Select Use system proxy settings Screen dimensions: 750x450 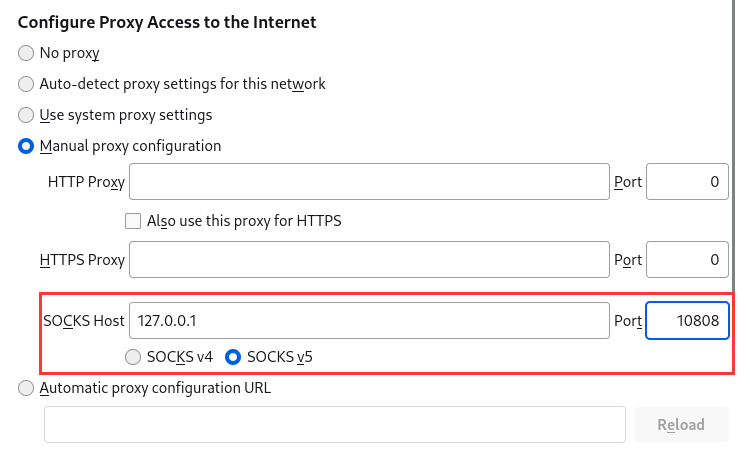coord(26,115)
